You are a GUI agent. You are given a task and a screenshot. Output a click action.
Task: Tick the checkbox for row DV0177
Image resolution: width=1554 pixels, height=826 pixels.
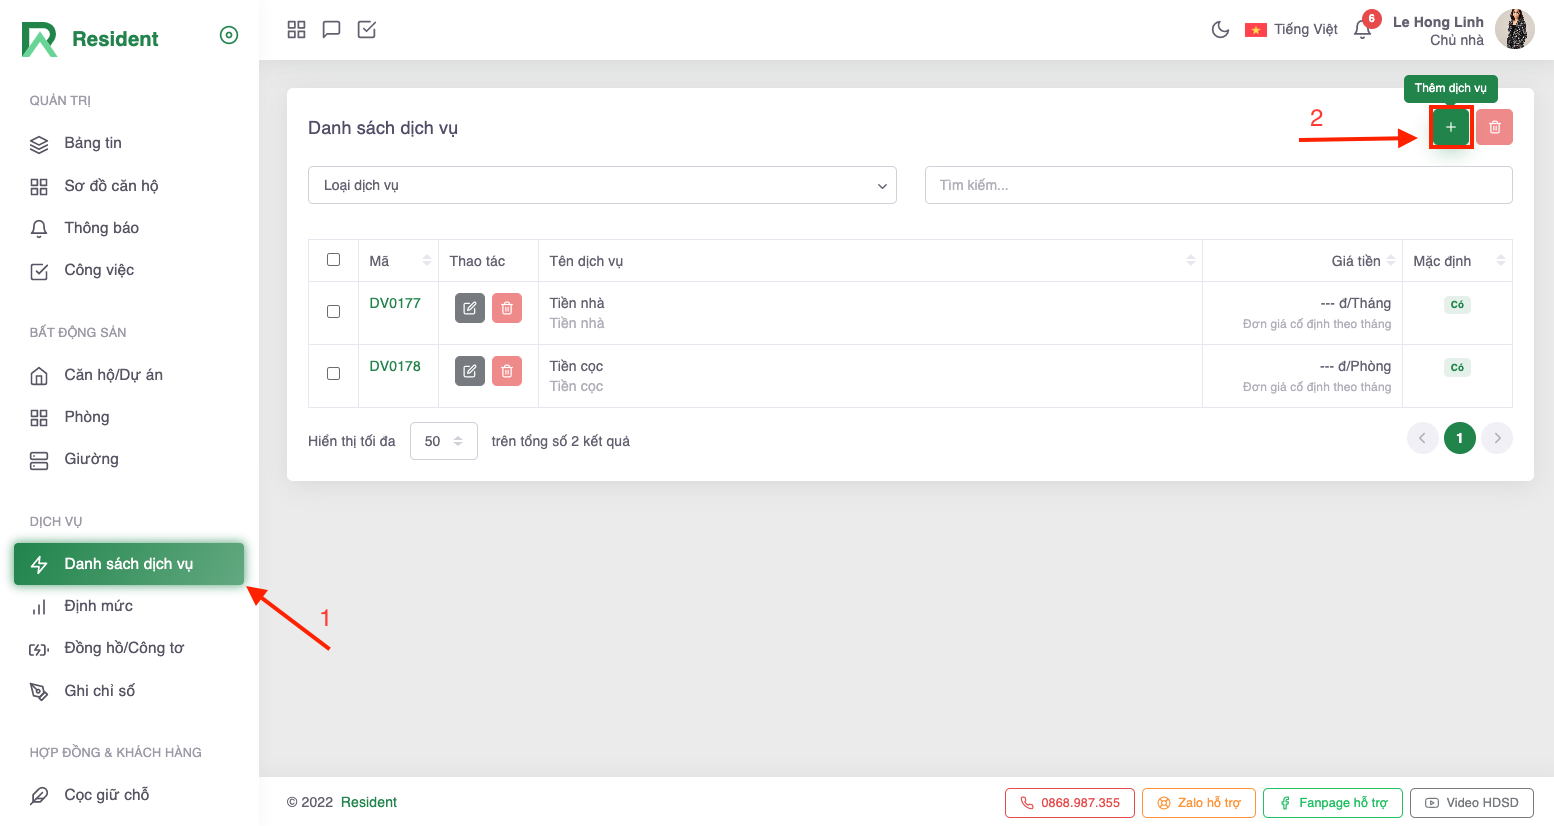(334, 311)
